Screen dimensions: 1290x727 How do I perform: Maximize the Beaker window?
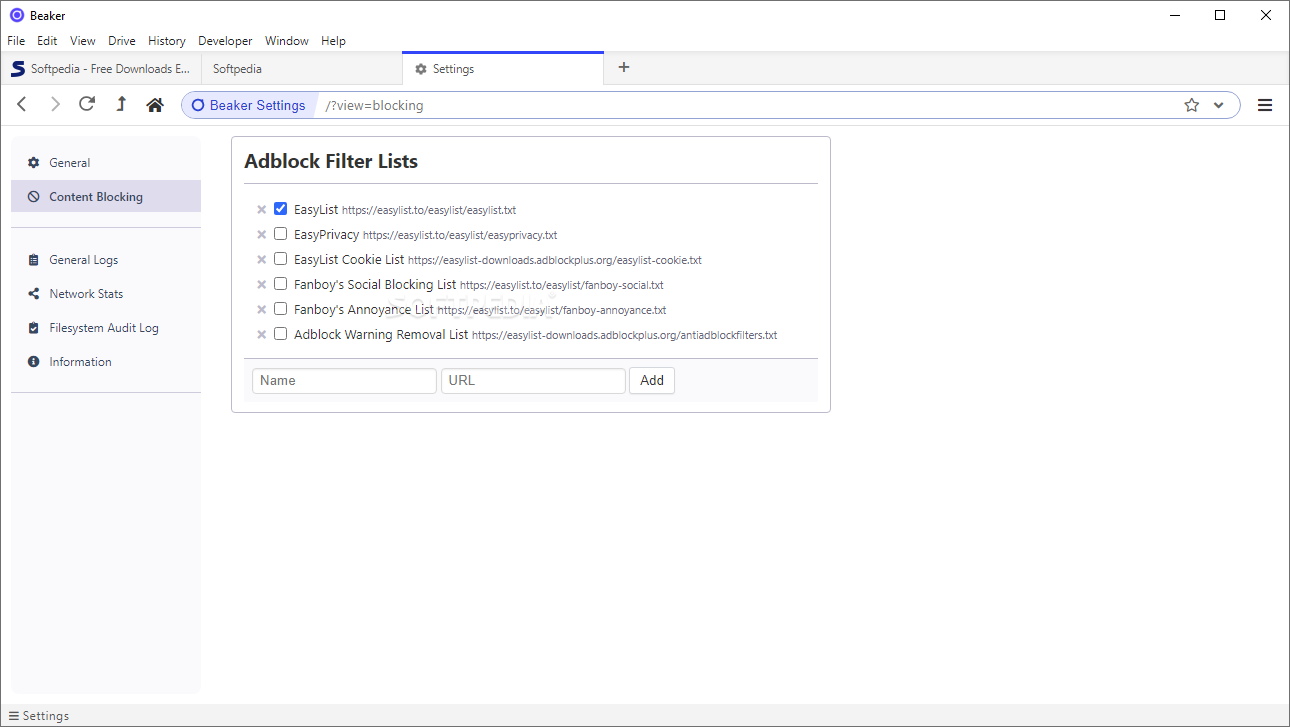1220,15
